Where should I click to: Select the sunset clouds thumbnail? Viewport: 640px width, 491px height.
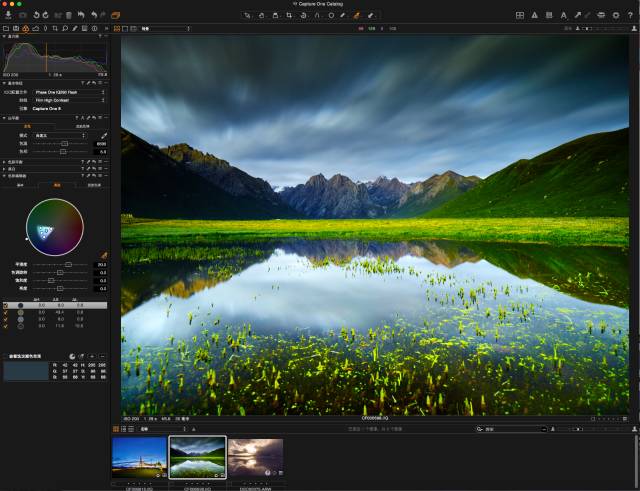(256, 458)
